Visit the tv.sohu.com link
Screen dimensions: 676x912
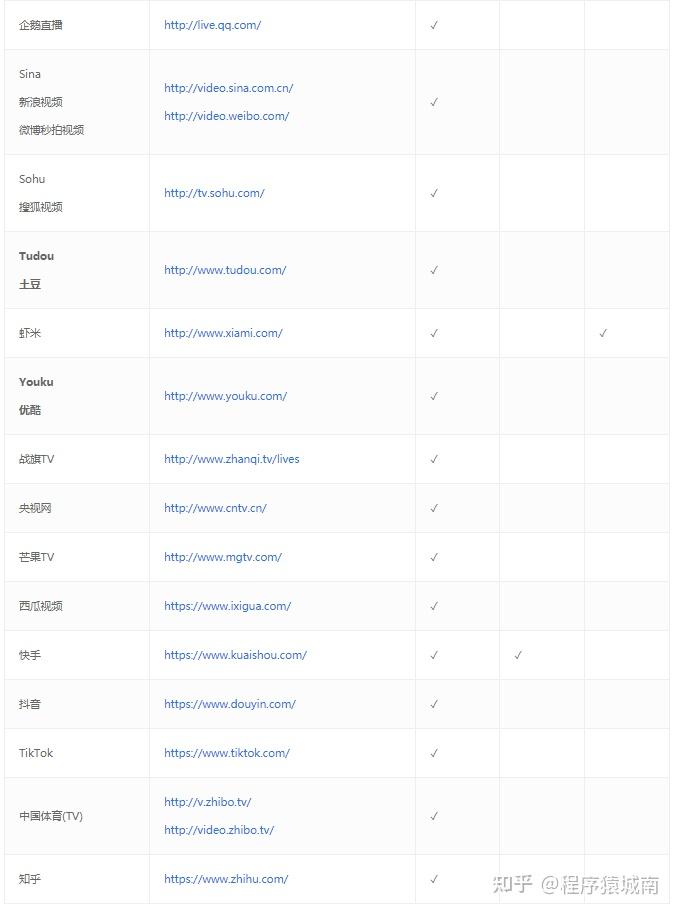tap(214, 193)
